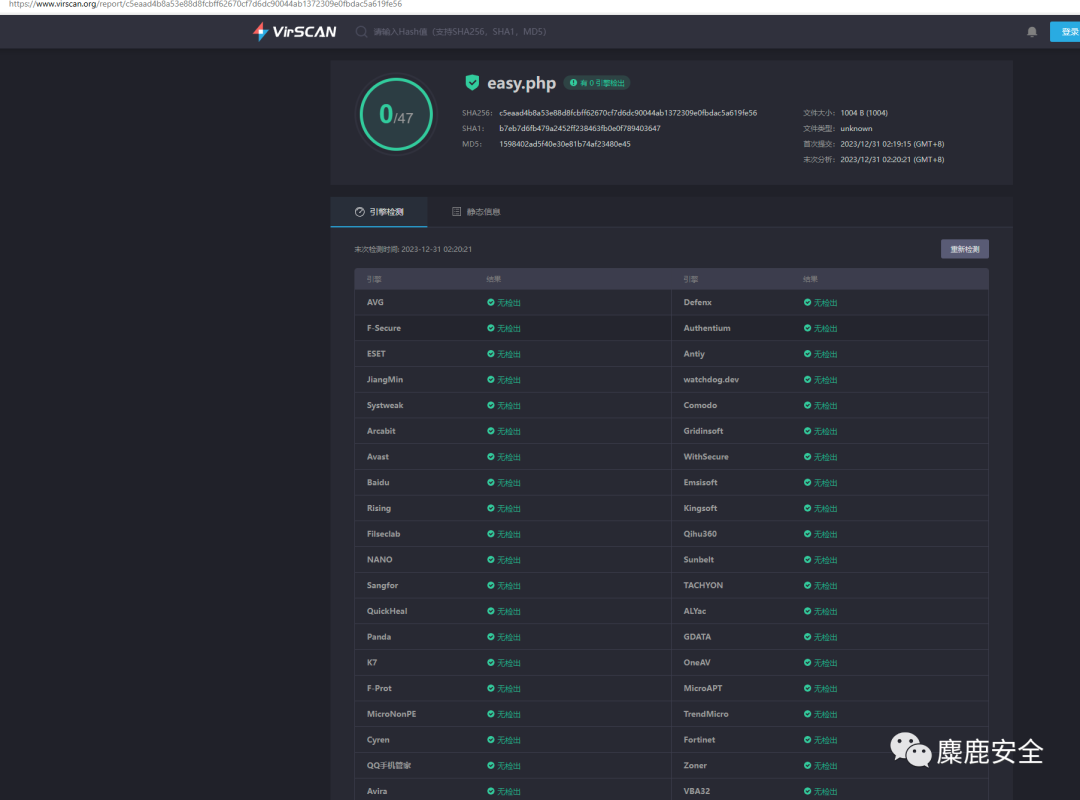Switch to the 静态信息 tab

pyautogui.click(x=476, y=212)
